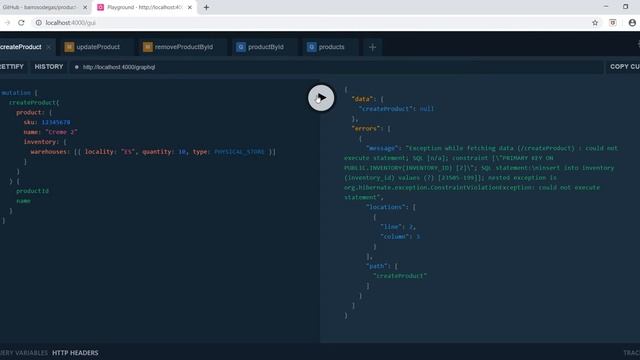Select the productById tab
Image resolution: width=640 pixels, height=360 pixels.
(265, 47)
